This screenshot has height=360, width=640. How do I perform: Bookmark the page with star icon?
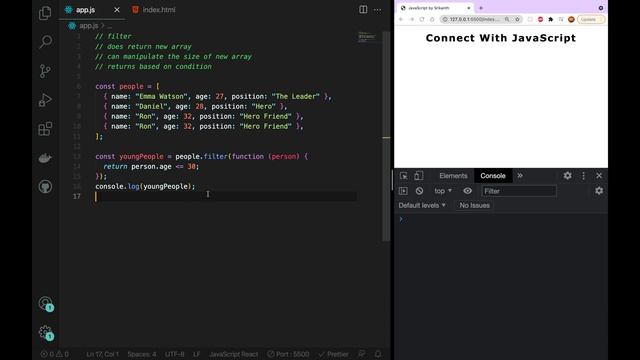517,19
